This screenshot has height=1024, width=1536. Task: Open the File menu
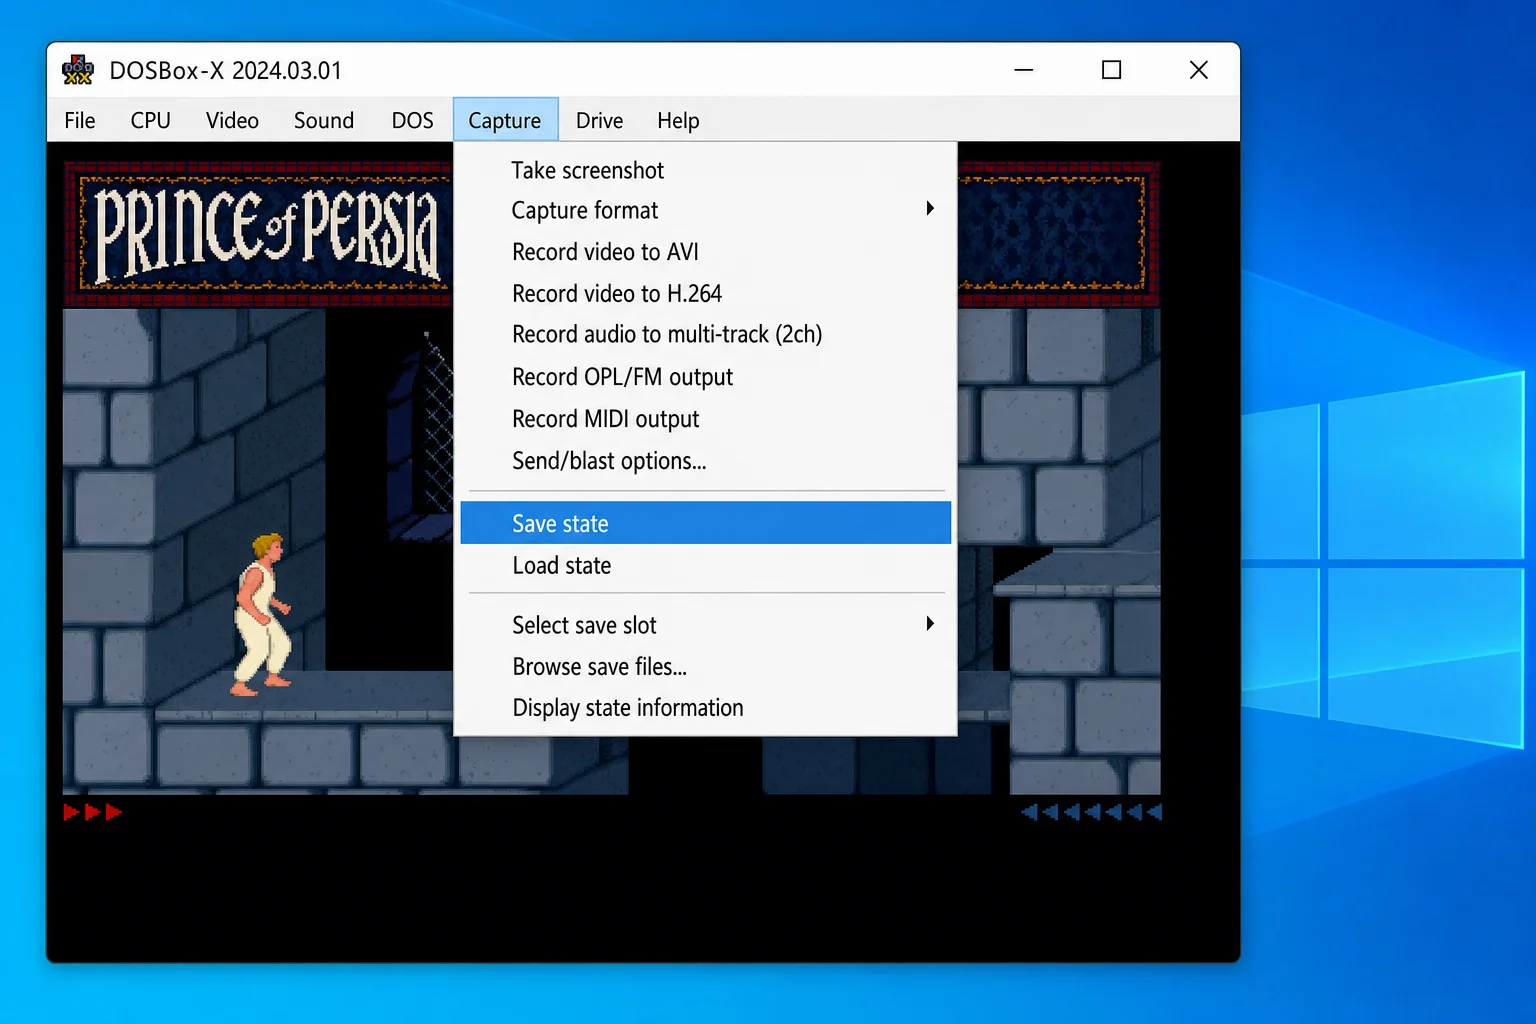80,120
